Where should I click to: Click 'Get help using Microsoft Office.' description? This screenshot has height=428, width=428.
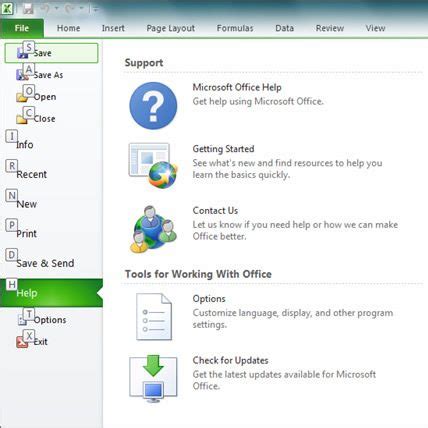point(258,101)
